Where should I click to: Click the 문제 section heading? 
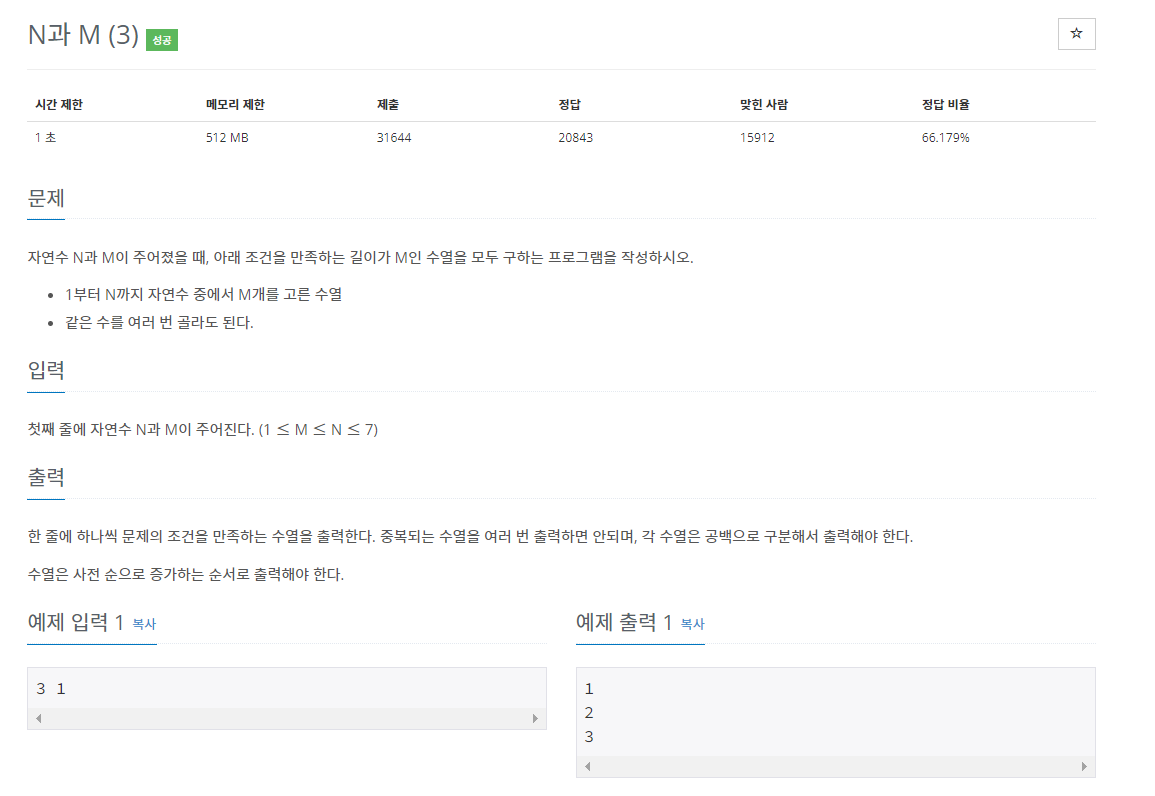click(x=46, y=198)
